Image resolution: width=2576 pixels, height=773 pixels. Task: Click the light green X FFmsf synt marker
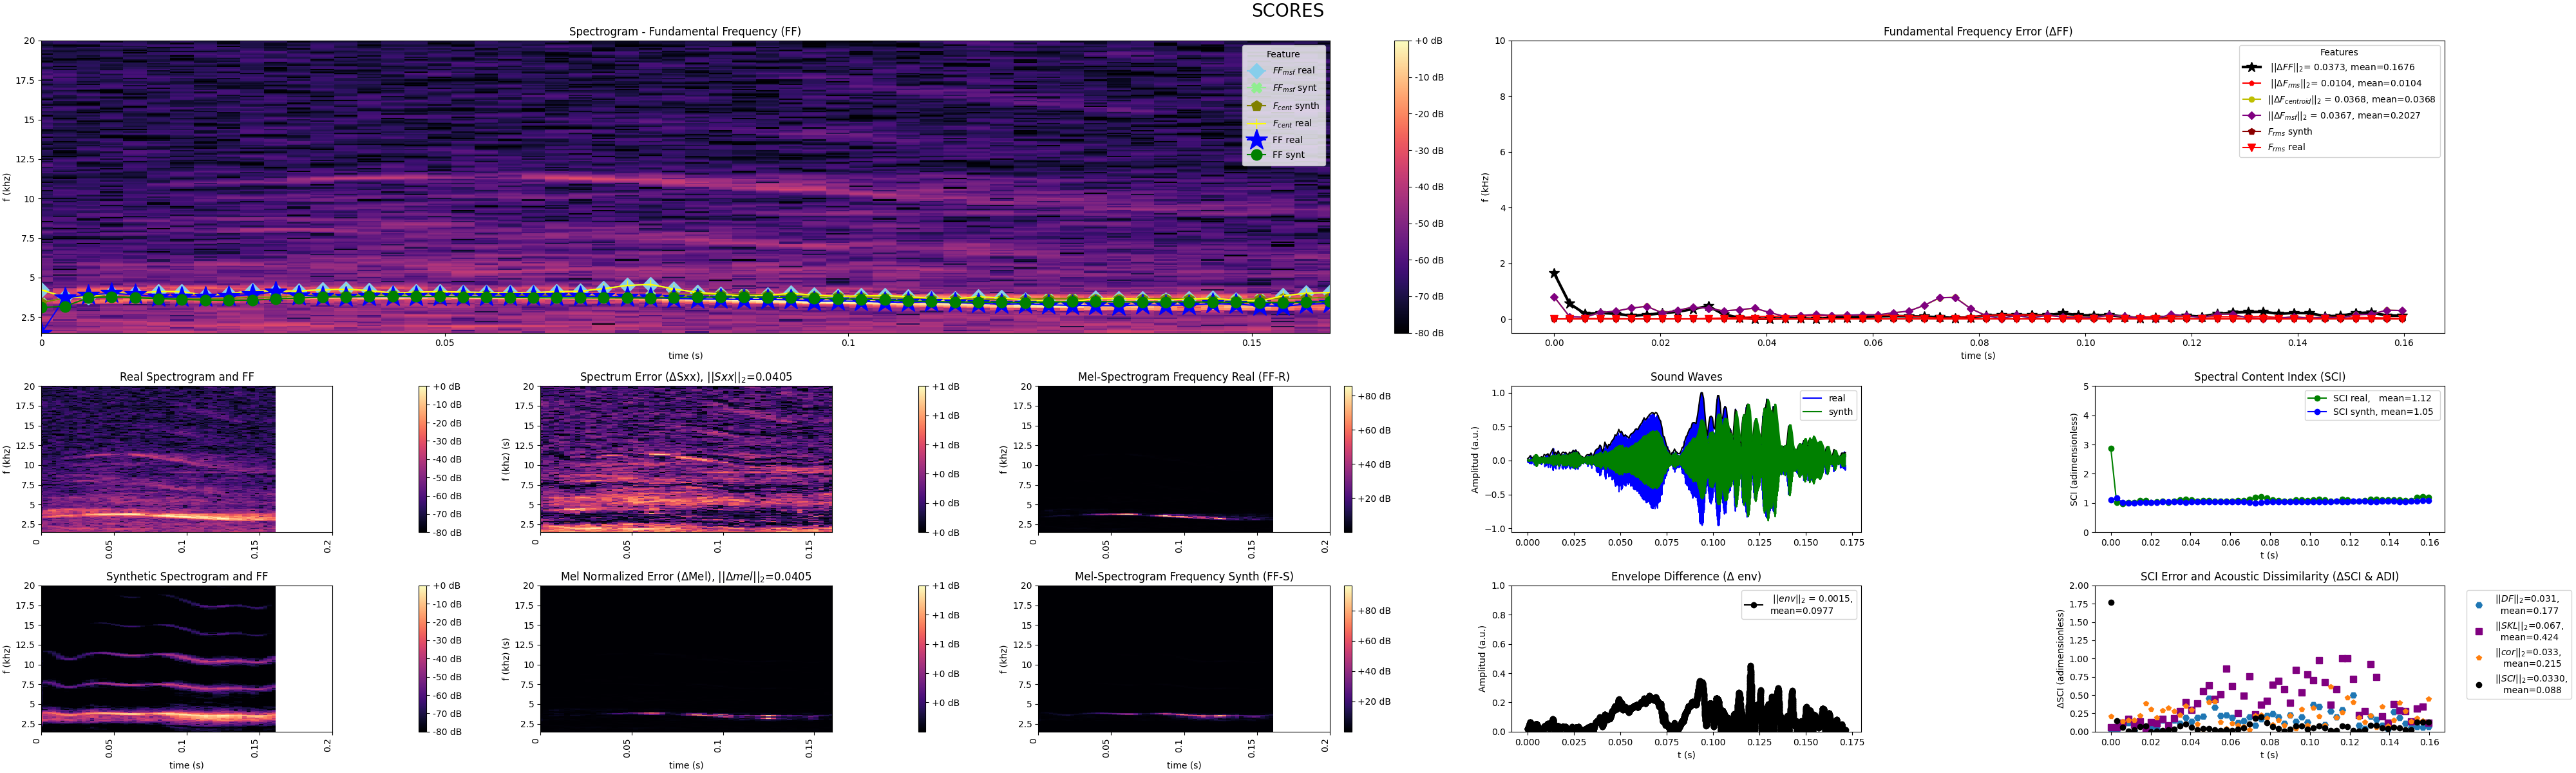point(1256,88)
